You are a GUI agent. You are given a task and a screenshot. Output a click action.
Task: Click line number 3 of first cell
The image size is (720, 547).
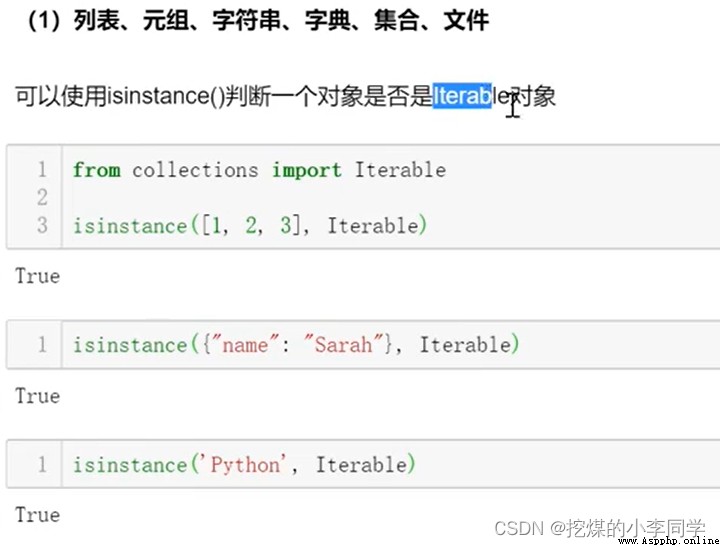(42, 225)
